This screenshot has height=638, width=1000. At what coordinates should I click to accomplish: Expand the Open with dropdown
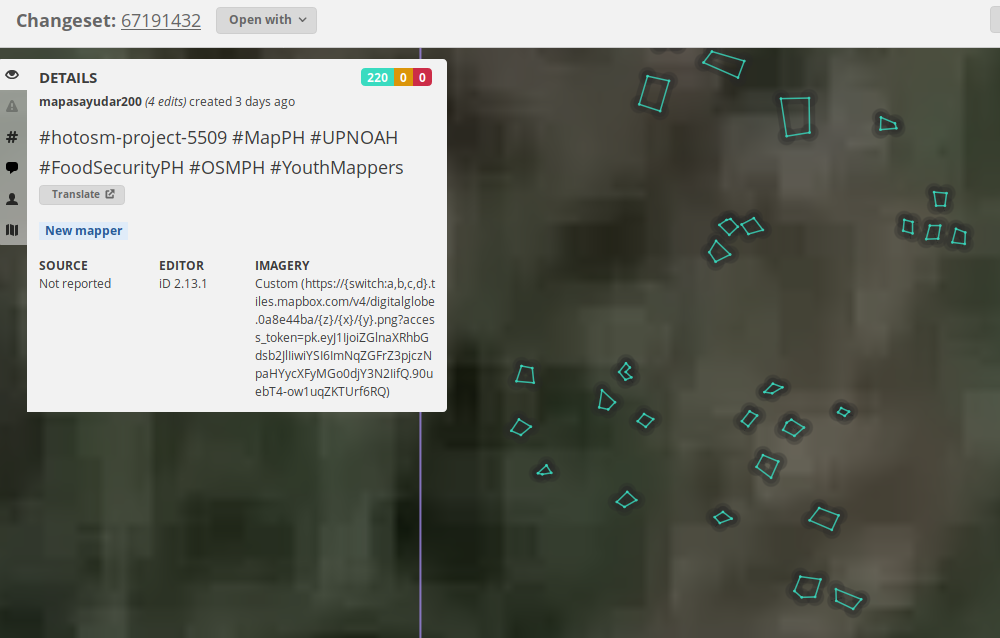coord(267,20)
